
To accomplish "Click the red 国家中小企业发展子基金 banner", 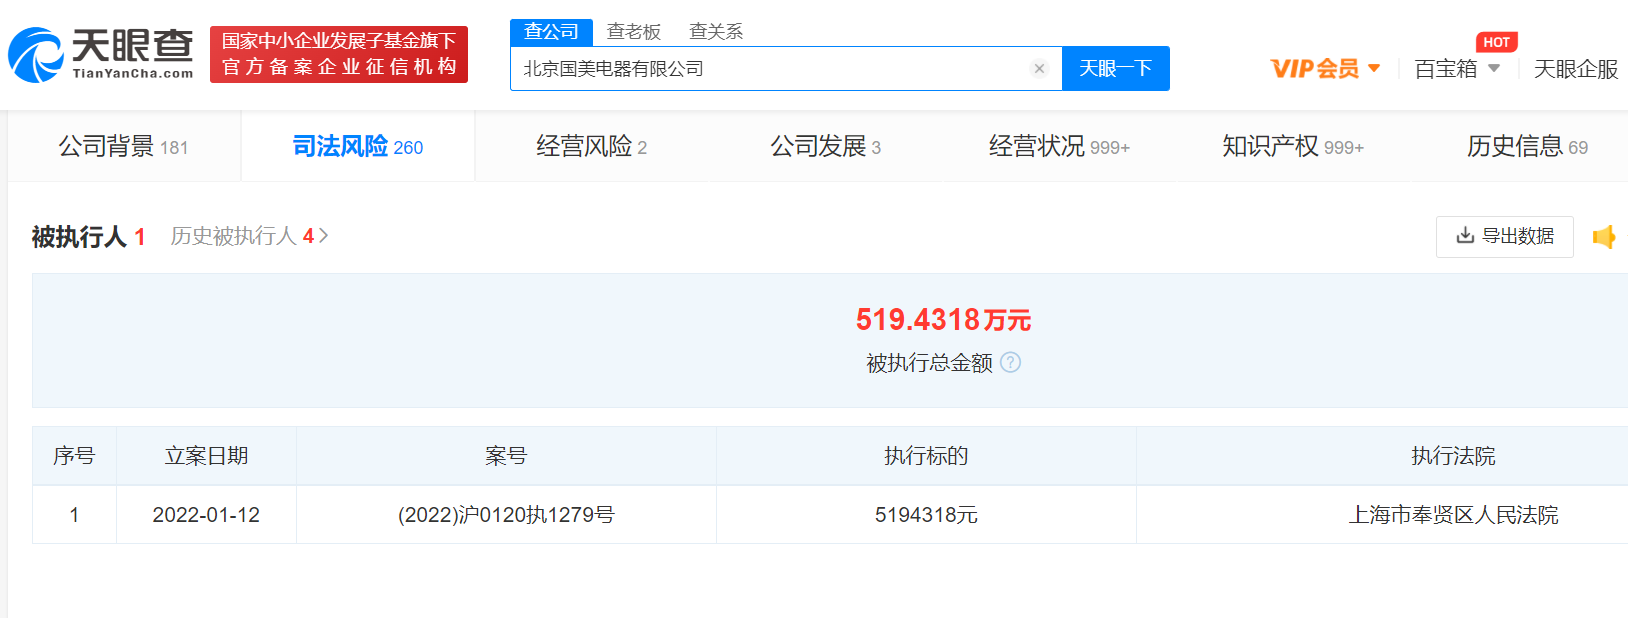I will pyautogui.click(x=339, y=54).
